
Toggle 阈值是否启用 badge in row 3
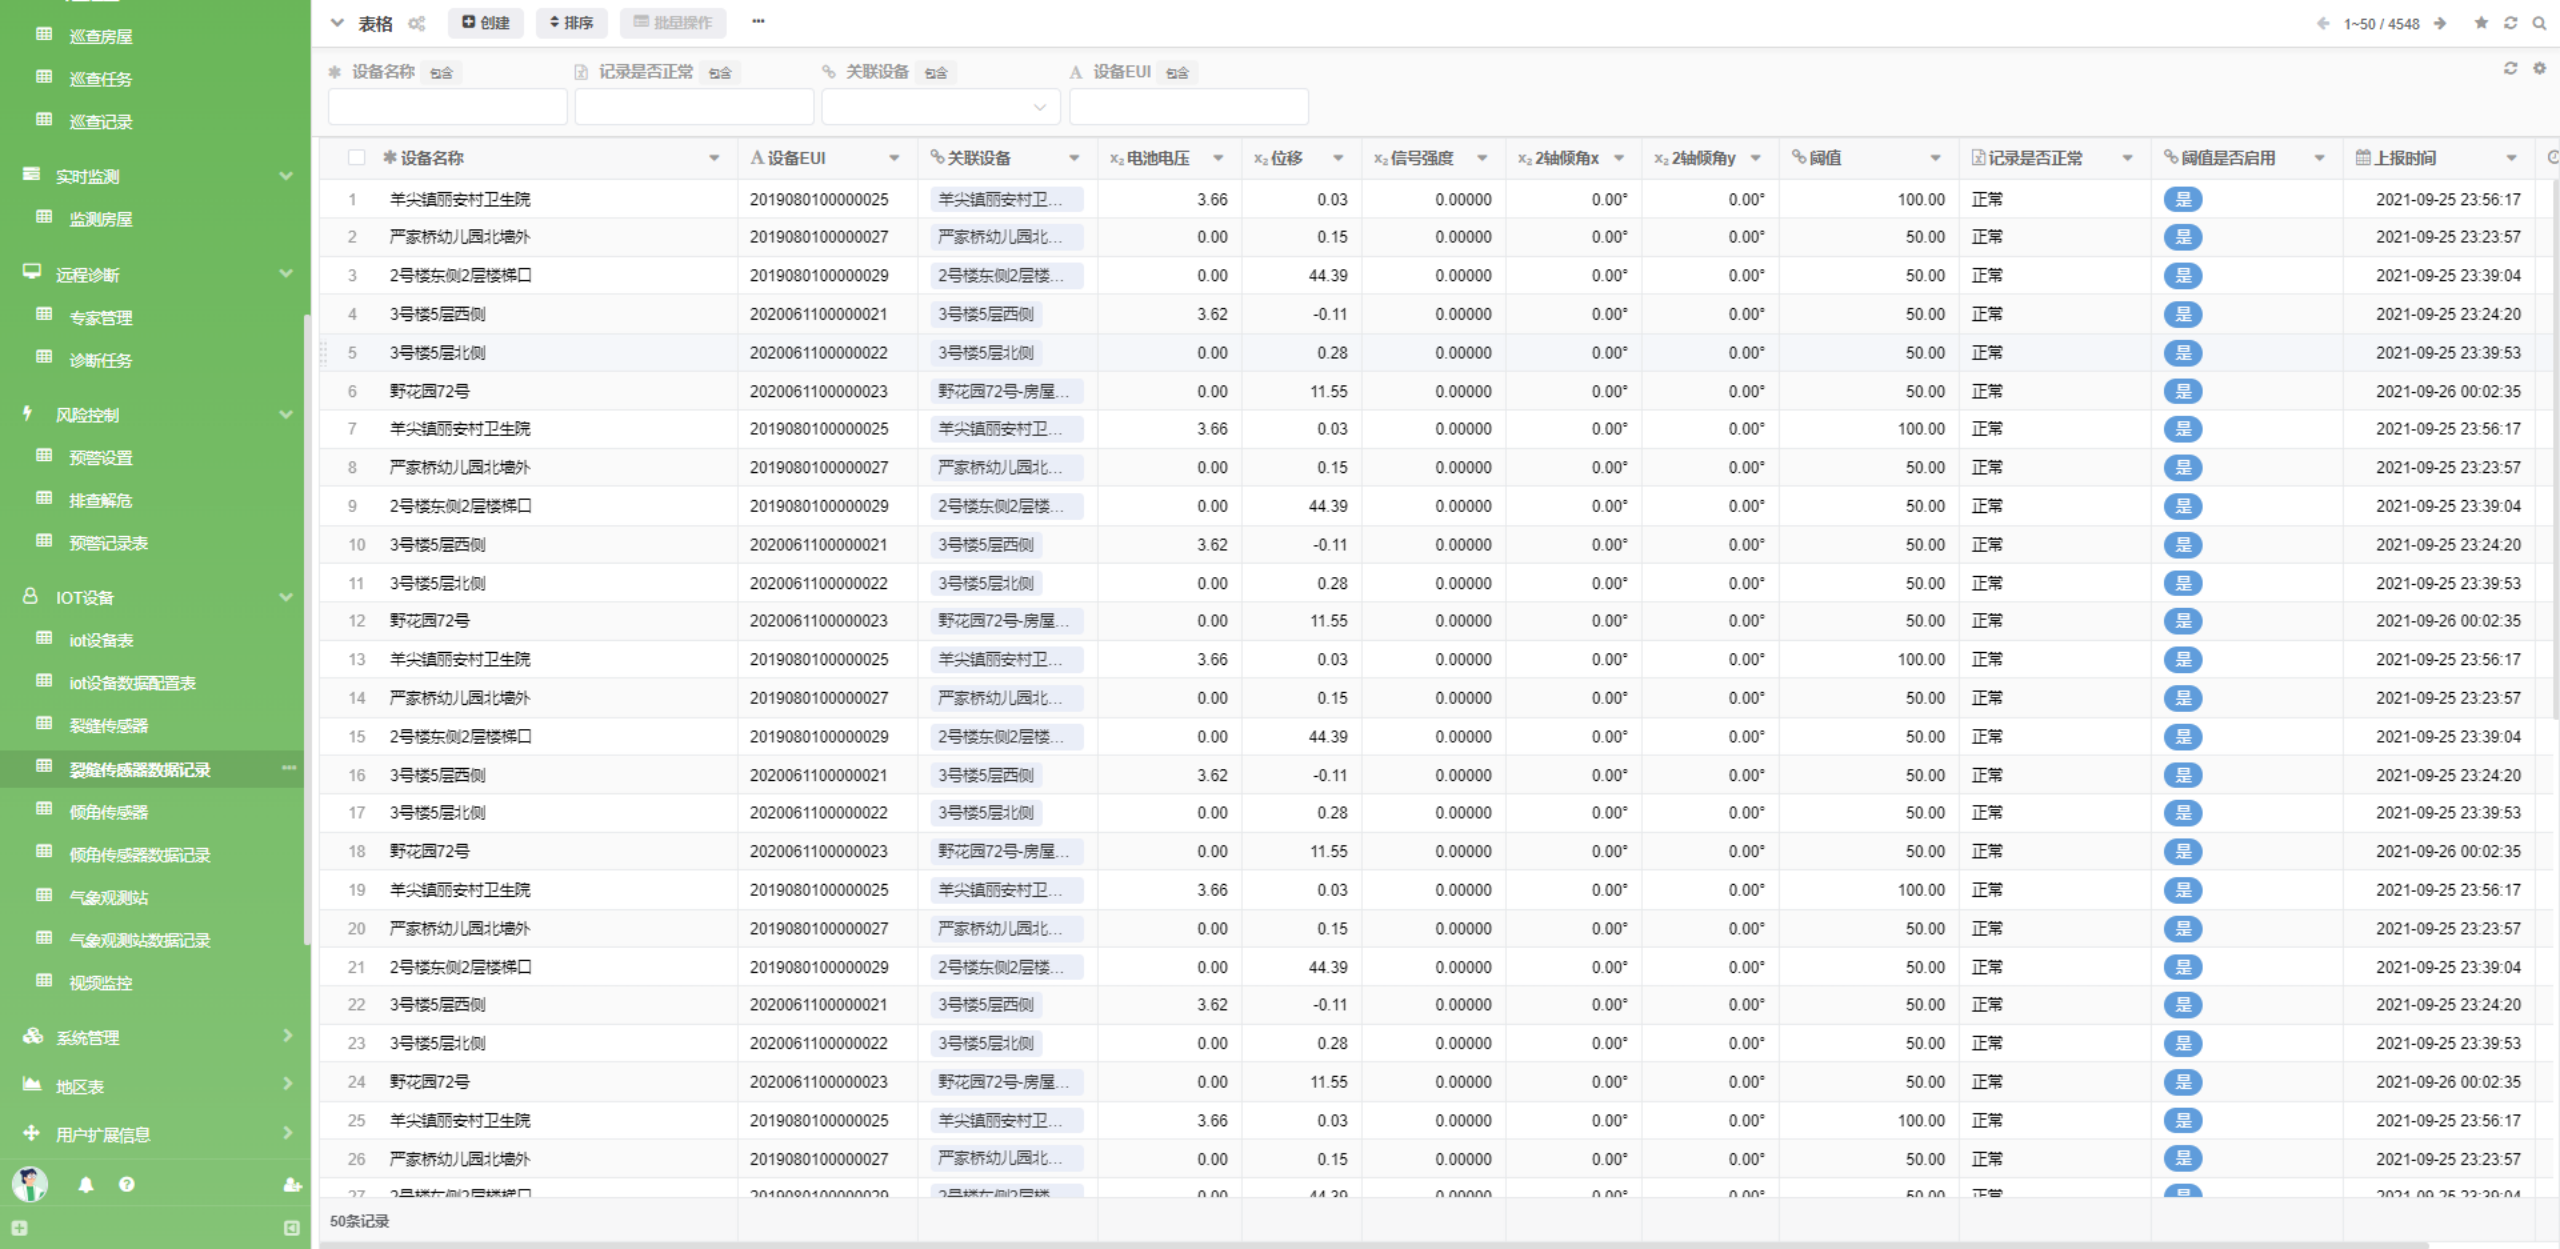(2183, 275)
